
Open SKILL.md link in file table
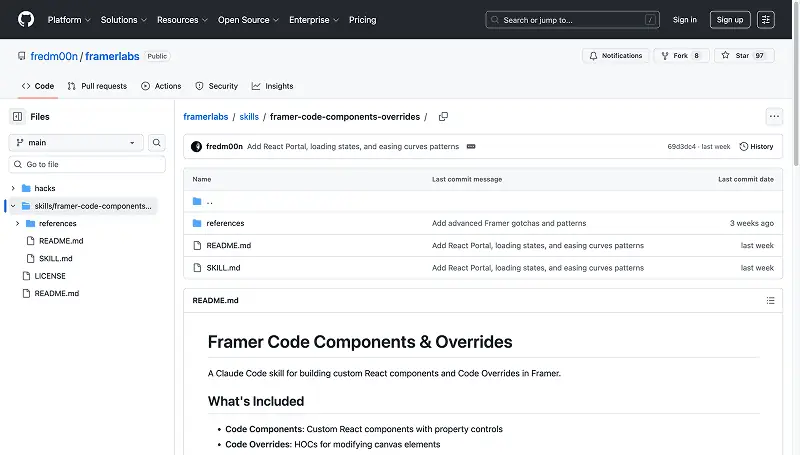coord(223,268)
